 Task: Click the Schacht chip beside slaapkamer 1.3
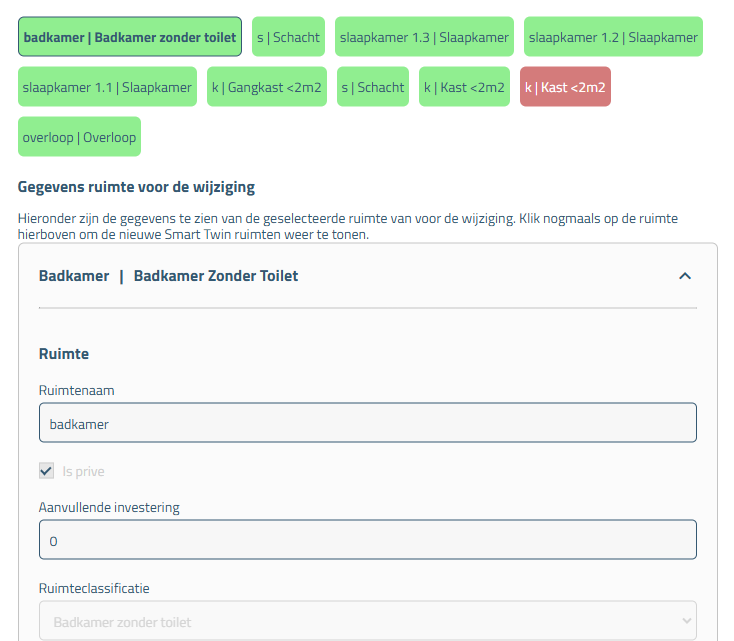tap(288, 37)
